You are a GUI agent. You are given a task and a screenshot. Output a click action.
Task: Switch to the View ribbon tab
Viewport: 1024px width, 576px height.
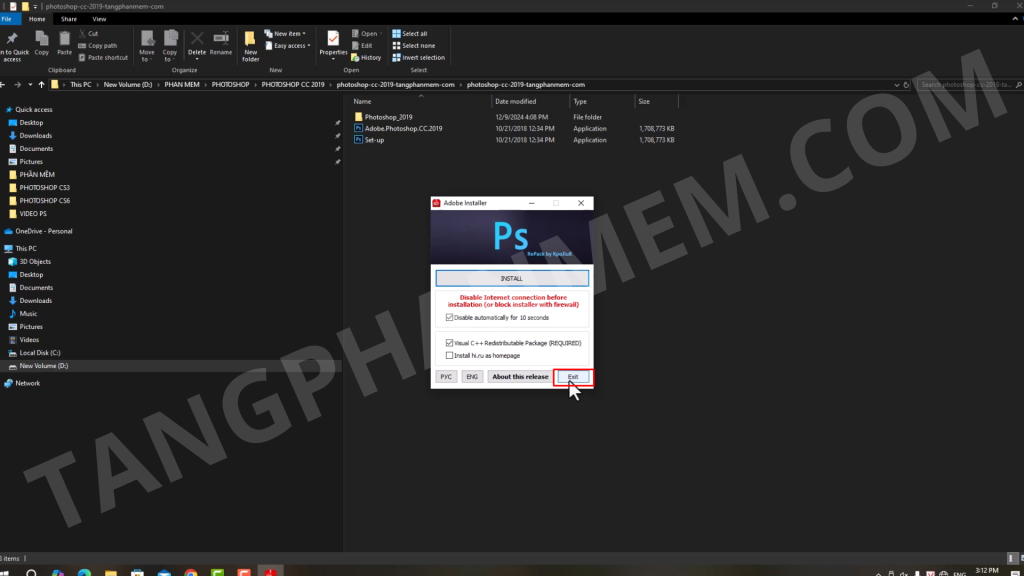[x=99, y=19]
